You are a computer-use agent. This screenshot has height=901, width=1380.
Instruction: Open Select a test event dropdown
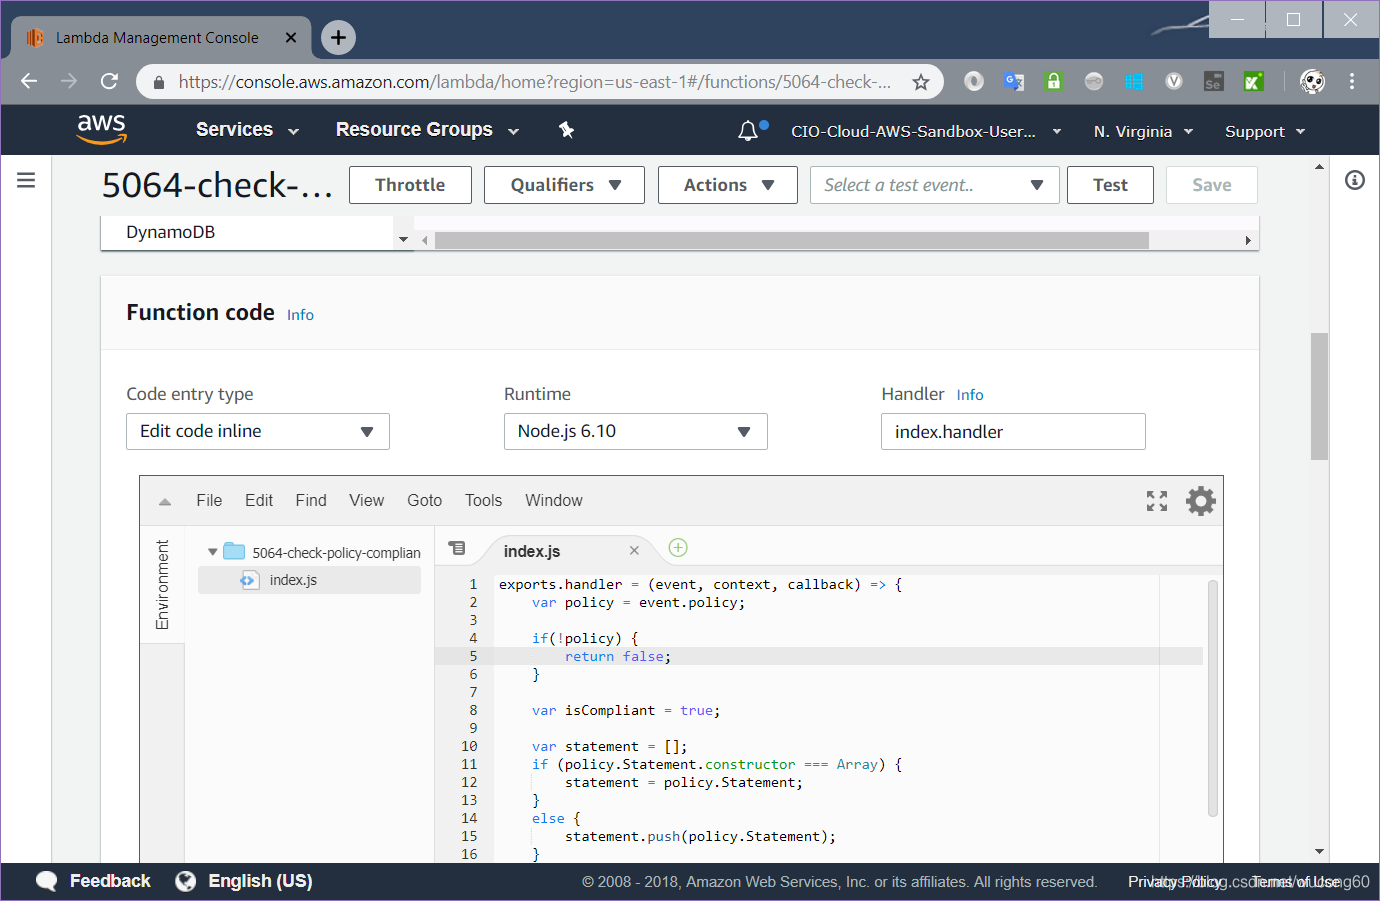coord(934,185)
